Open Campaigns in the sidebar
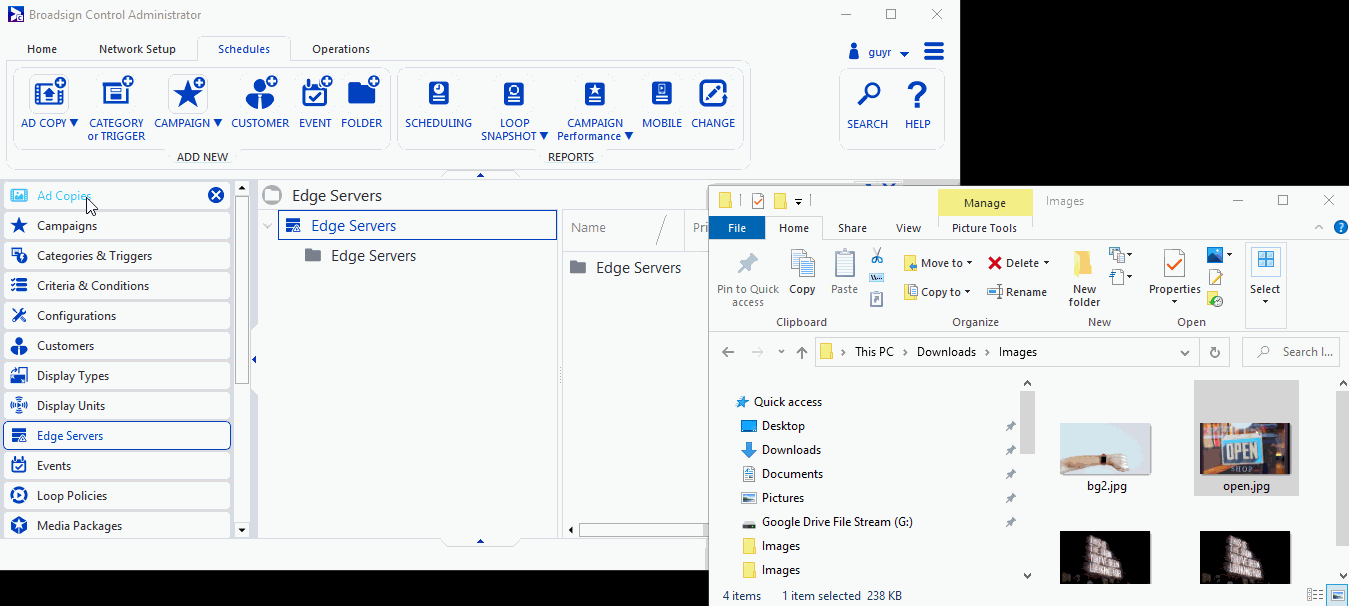Image resolution: width=1349 pixels, height=606 pixels. click(117, 226)
